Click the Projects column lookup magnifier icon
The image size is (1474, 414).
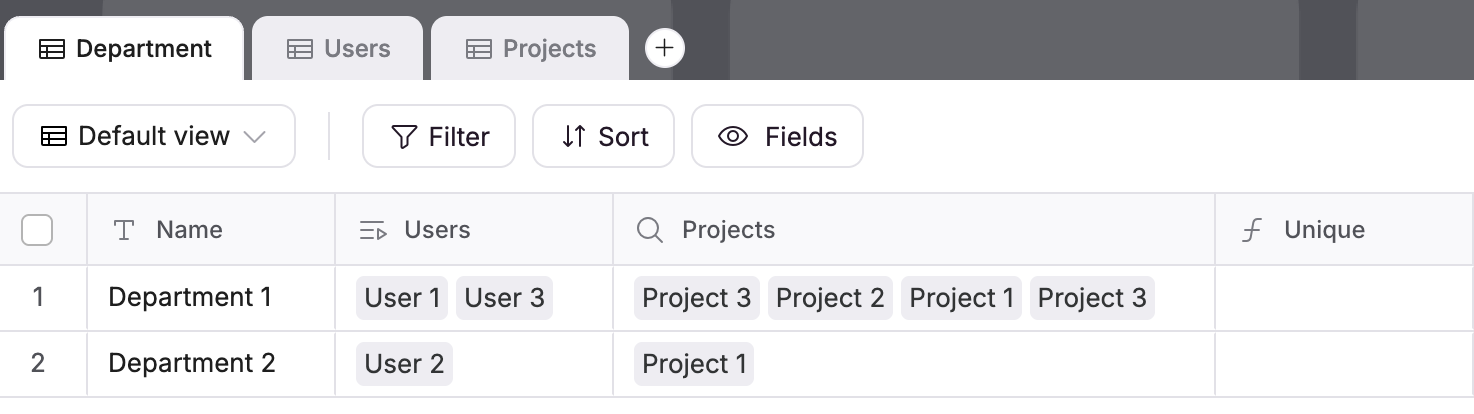[650, 231]
